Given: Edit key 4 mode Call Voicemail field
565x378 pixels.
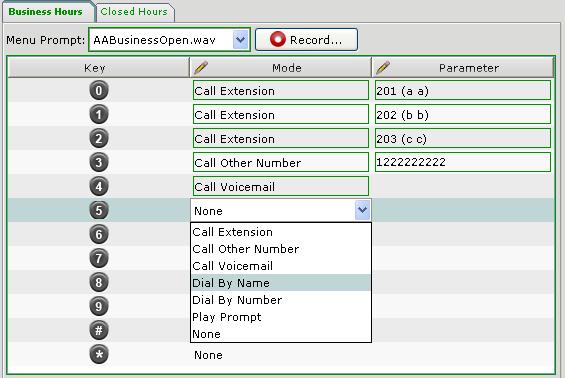Looking at the screenshot, I should click(281, 187).
